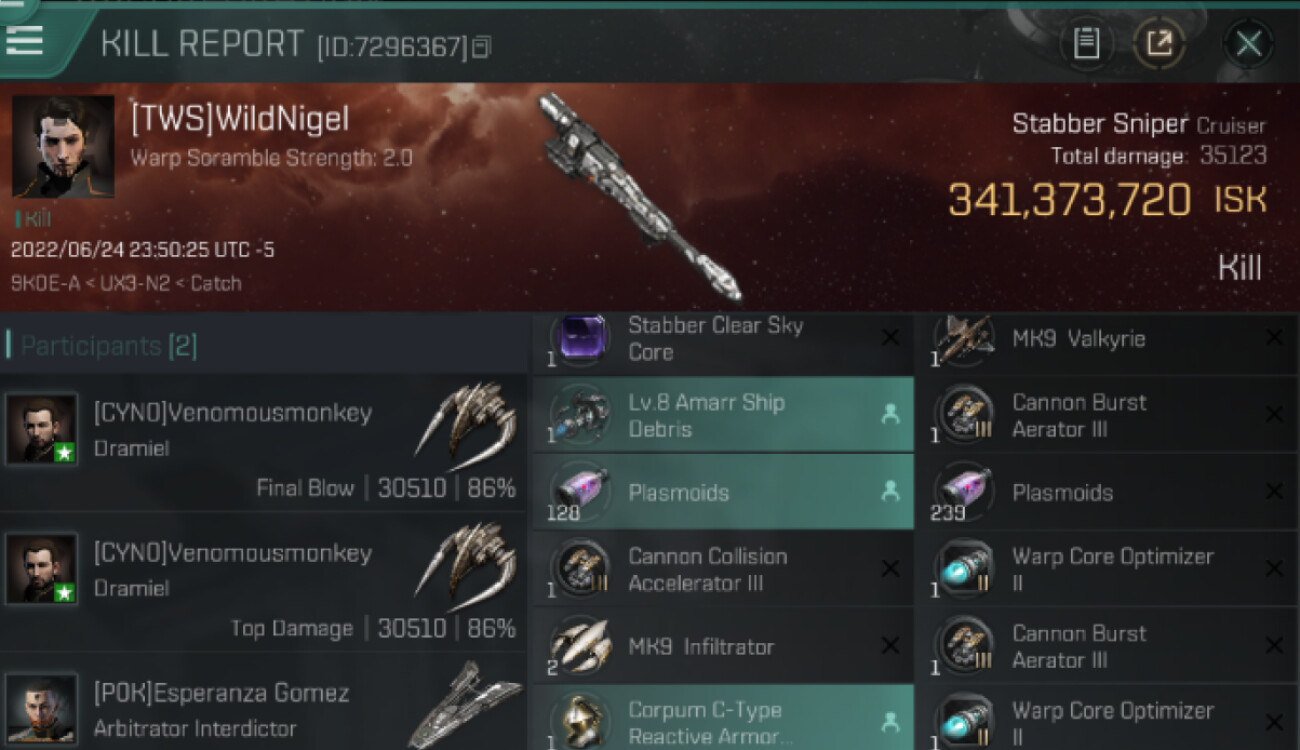This screenshot has width=1300, height=750.
Task: Toggle person marker on Amarr Ship Debris
Action: pyautogui.click(x=890, y=414)
